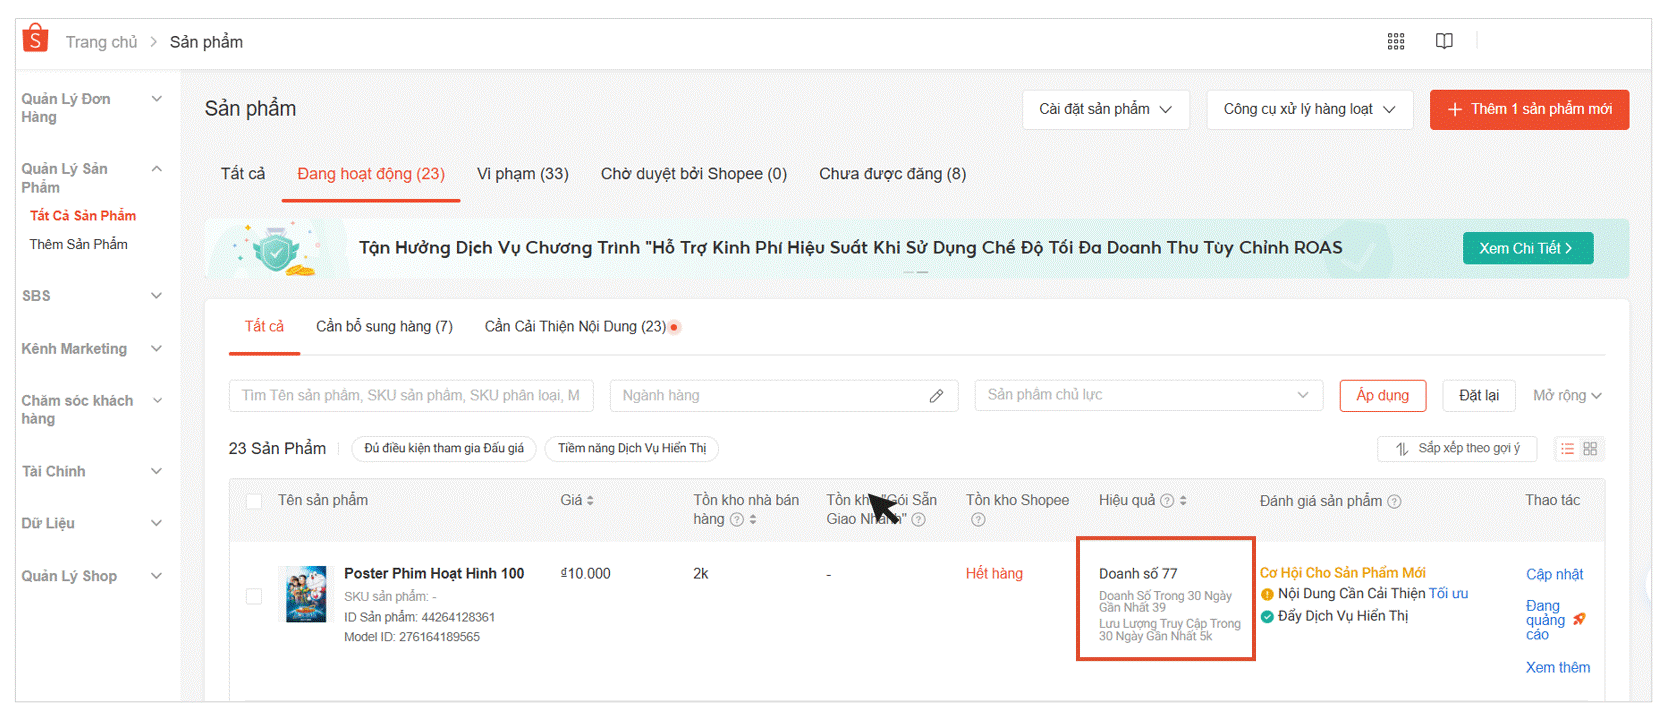Switch to list view icon

coord(1567,449)
